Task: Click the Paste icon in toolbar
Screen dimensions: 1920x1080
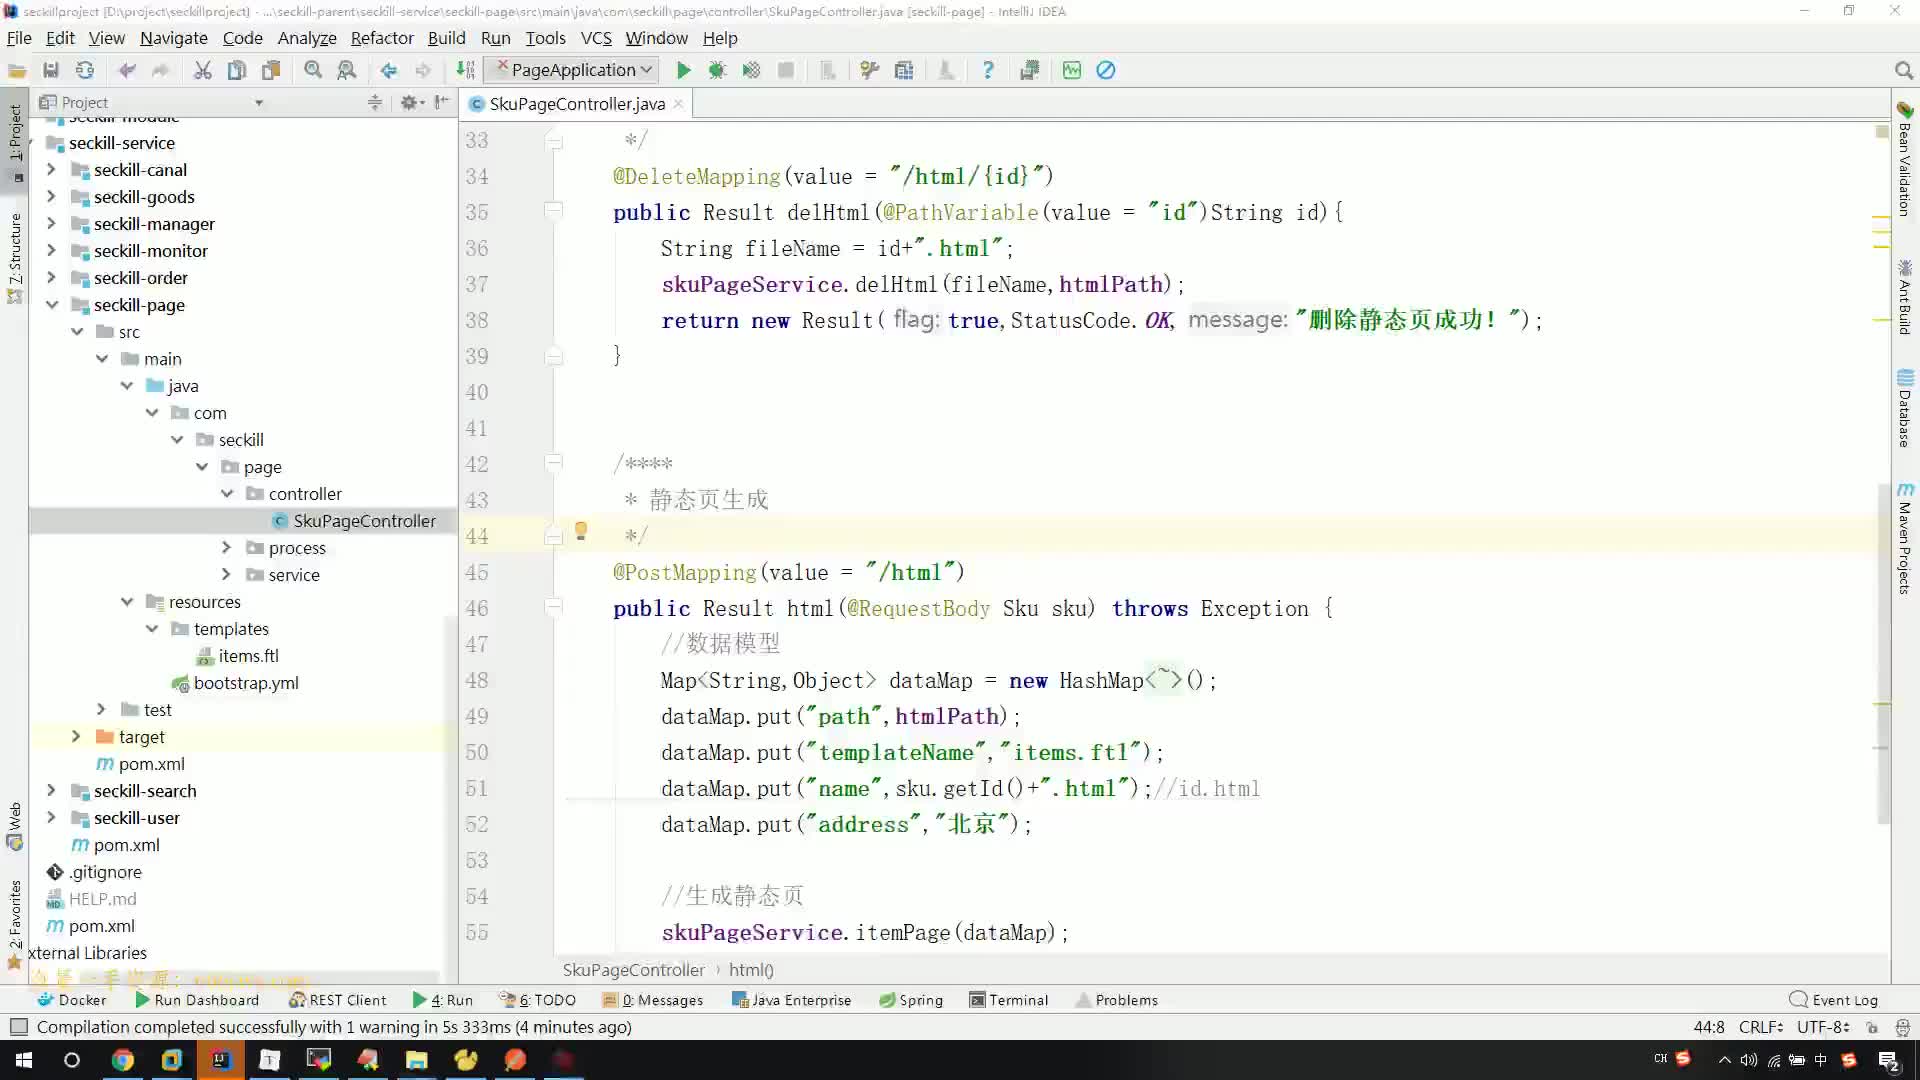Action: click(271, 70)
